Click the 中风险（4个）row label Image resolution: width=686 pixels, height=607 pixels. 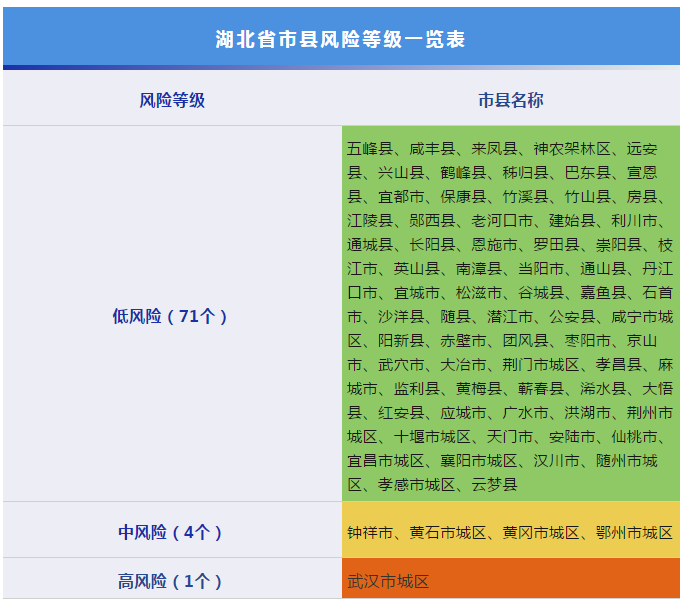tap(170, 532)
